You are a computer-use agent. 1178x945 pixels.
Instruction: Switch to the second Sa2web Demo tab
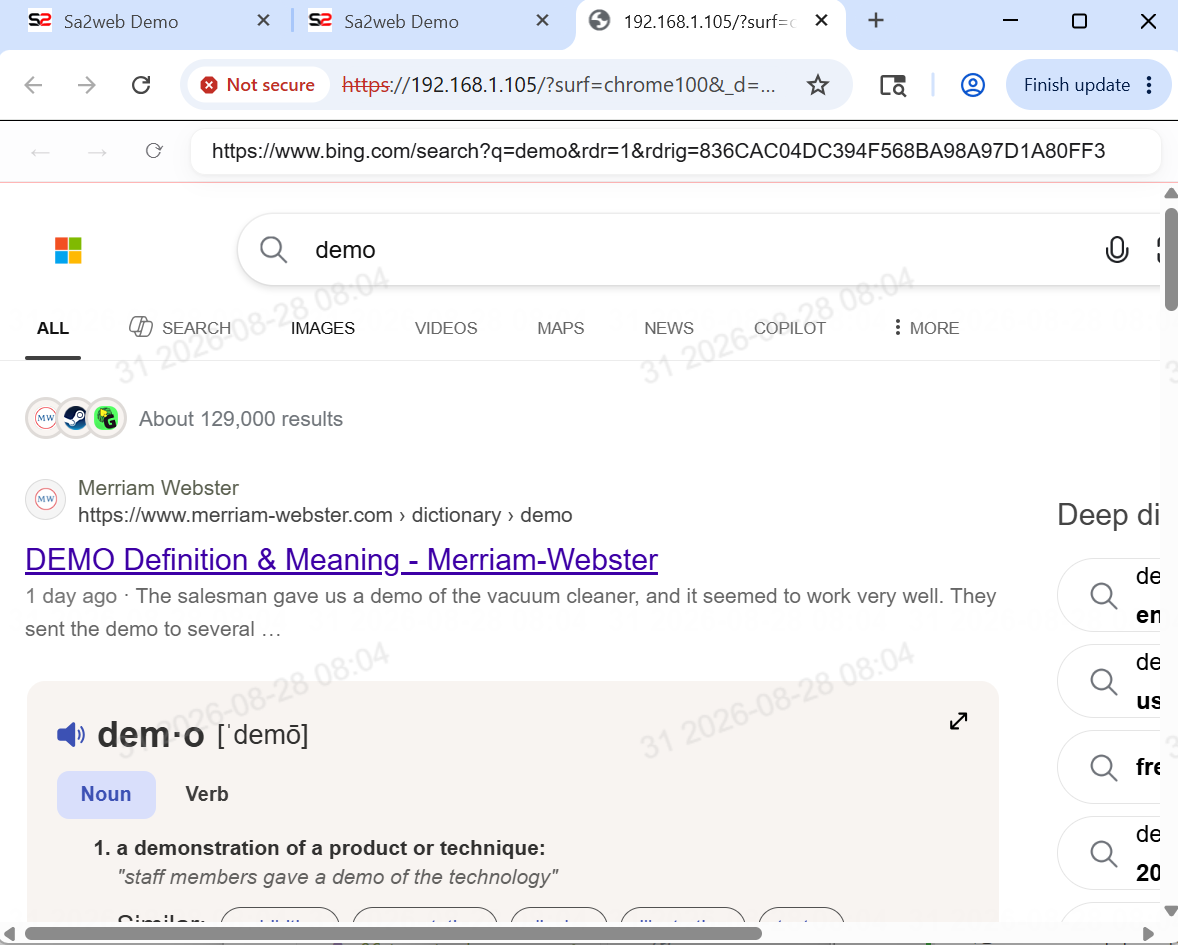point(401,22)
